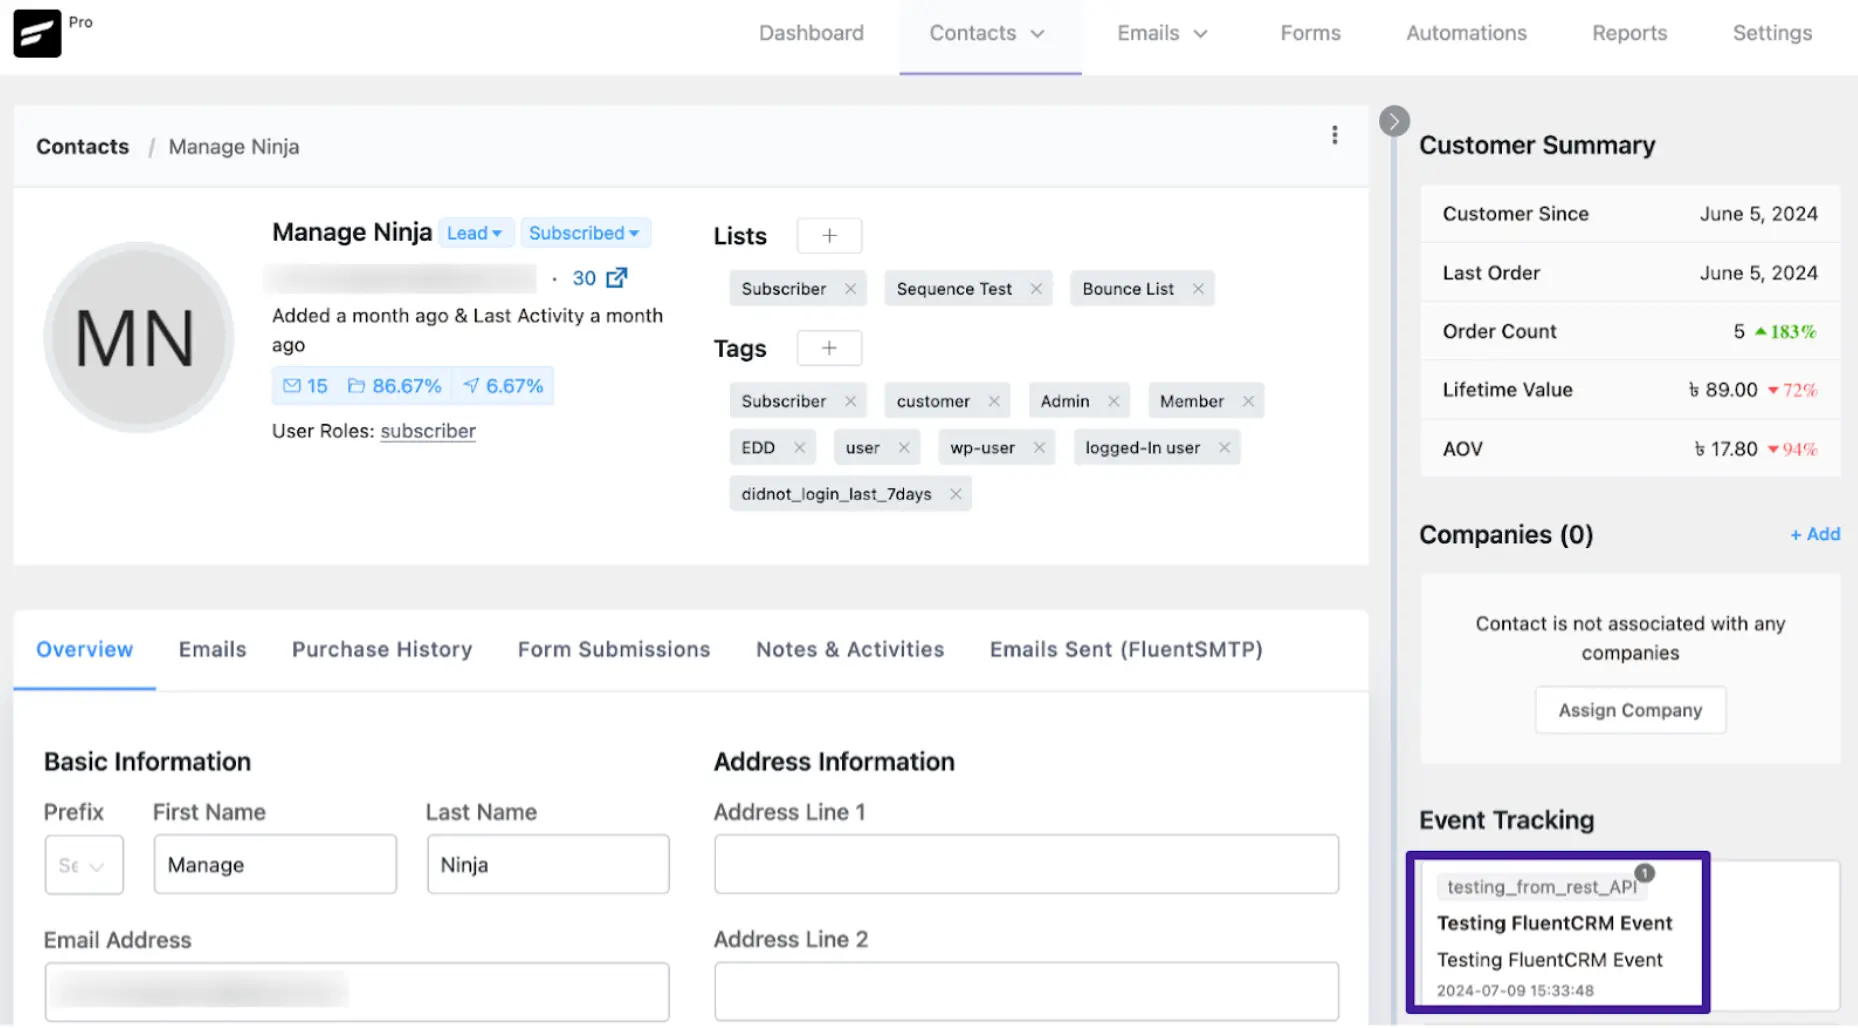Click the emails sent count 15

[x=306, y=386]
